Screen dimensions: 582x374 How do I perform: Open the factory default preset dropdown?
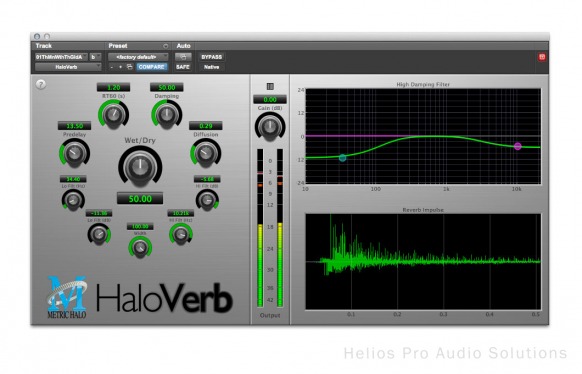point(138,57)
